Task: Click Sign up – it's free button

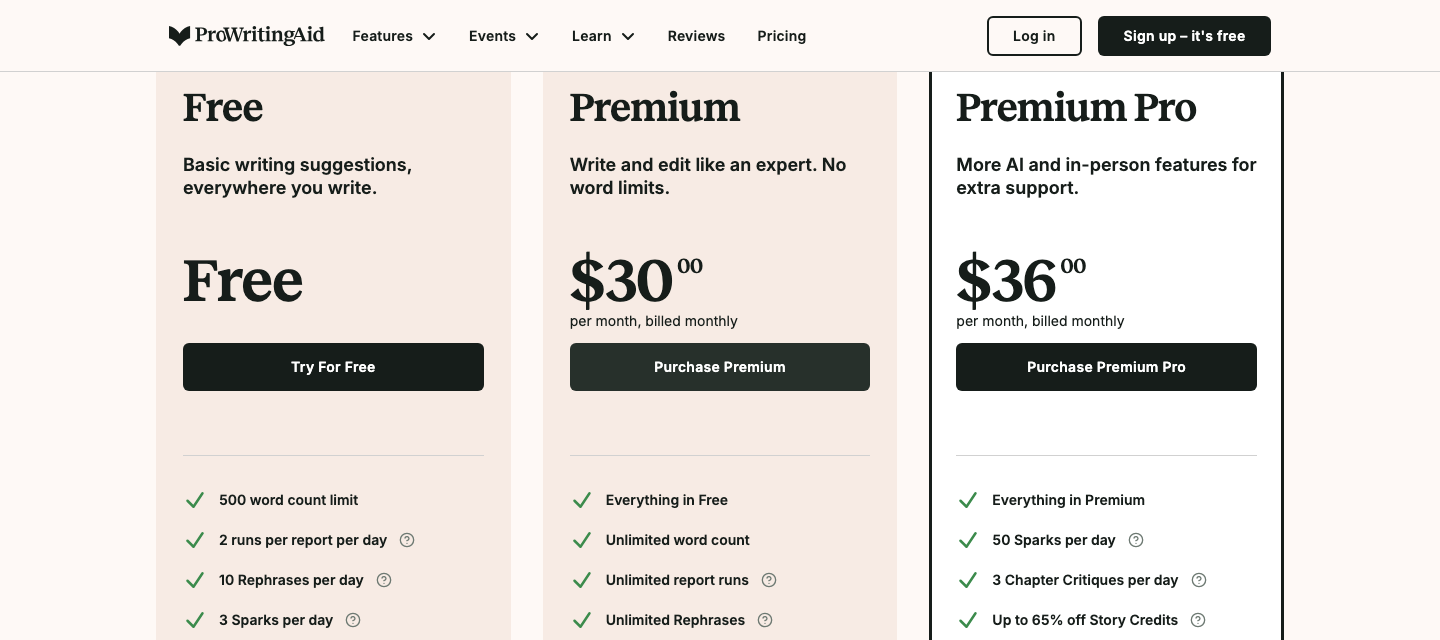Action: click(1184, 36)
